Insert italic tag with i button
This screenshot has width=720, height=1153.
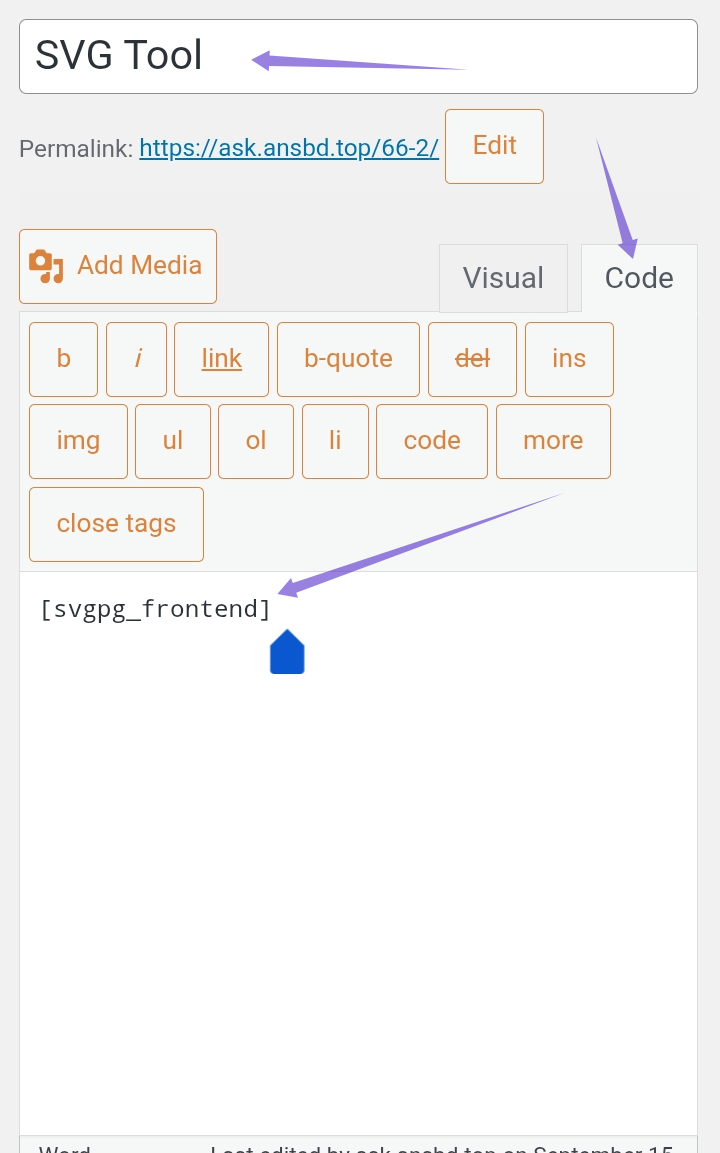[137, 359]
